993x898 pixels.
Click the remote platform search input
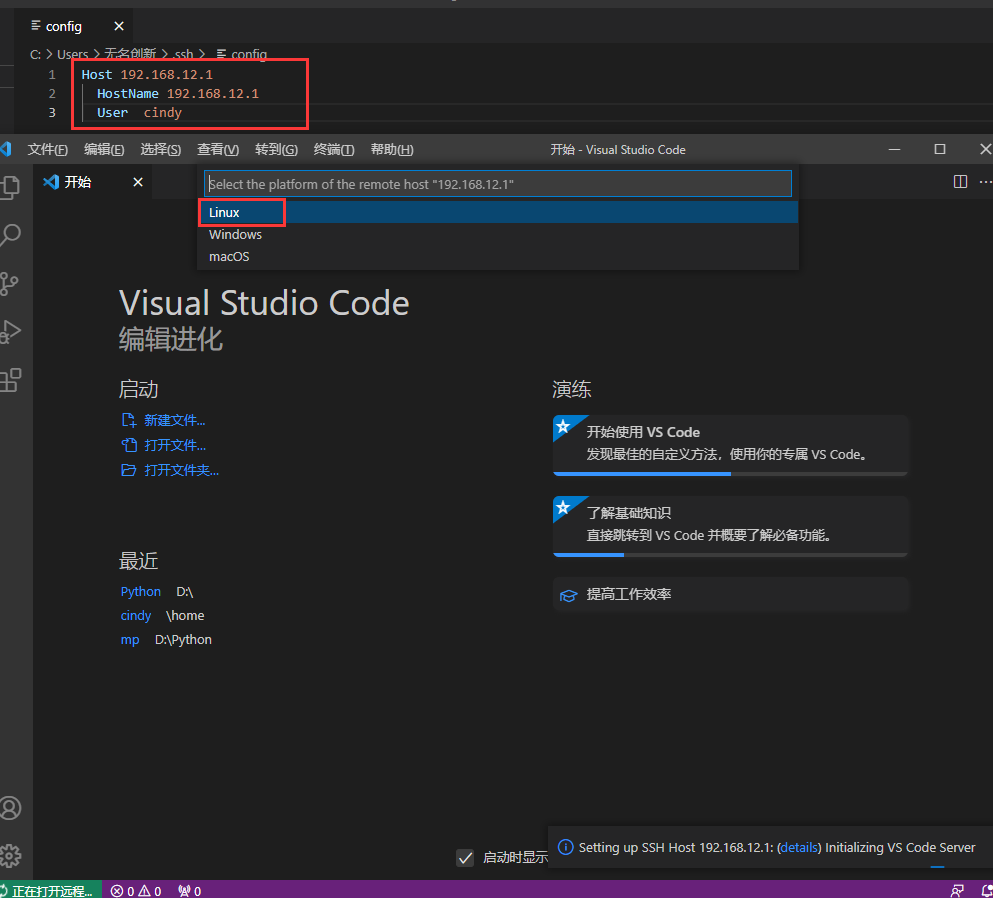pyautogui.click(x=497, y=184)
